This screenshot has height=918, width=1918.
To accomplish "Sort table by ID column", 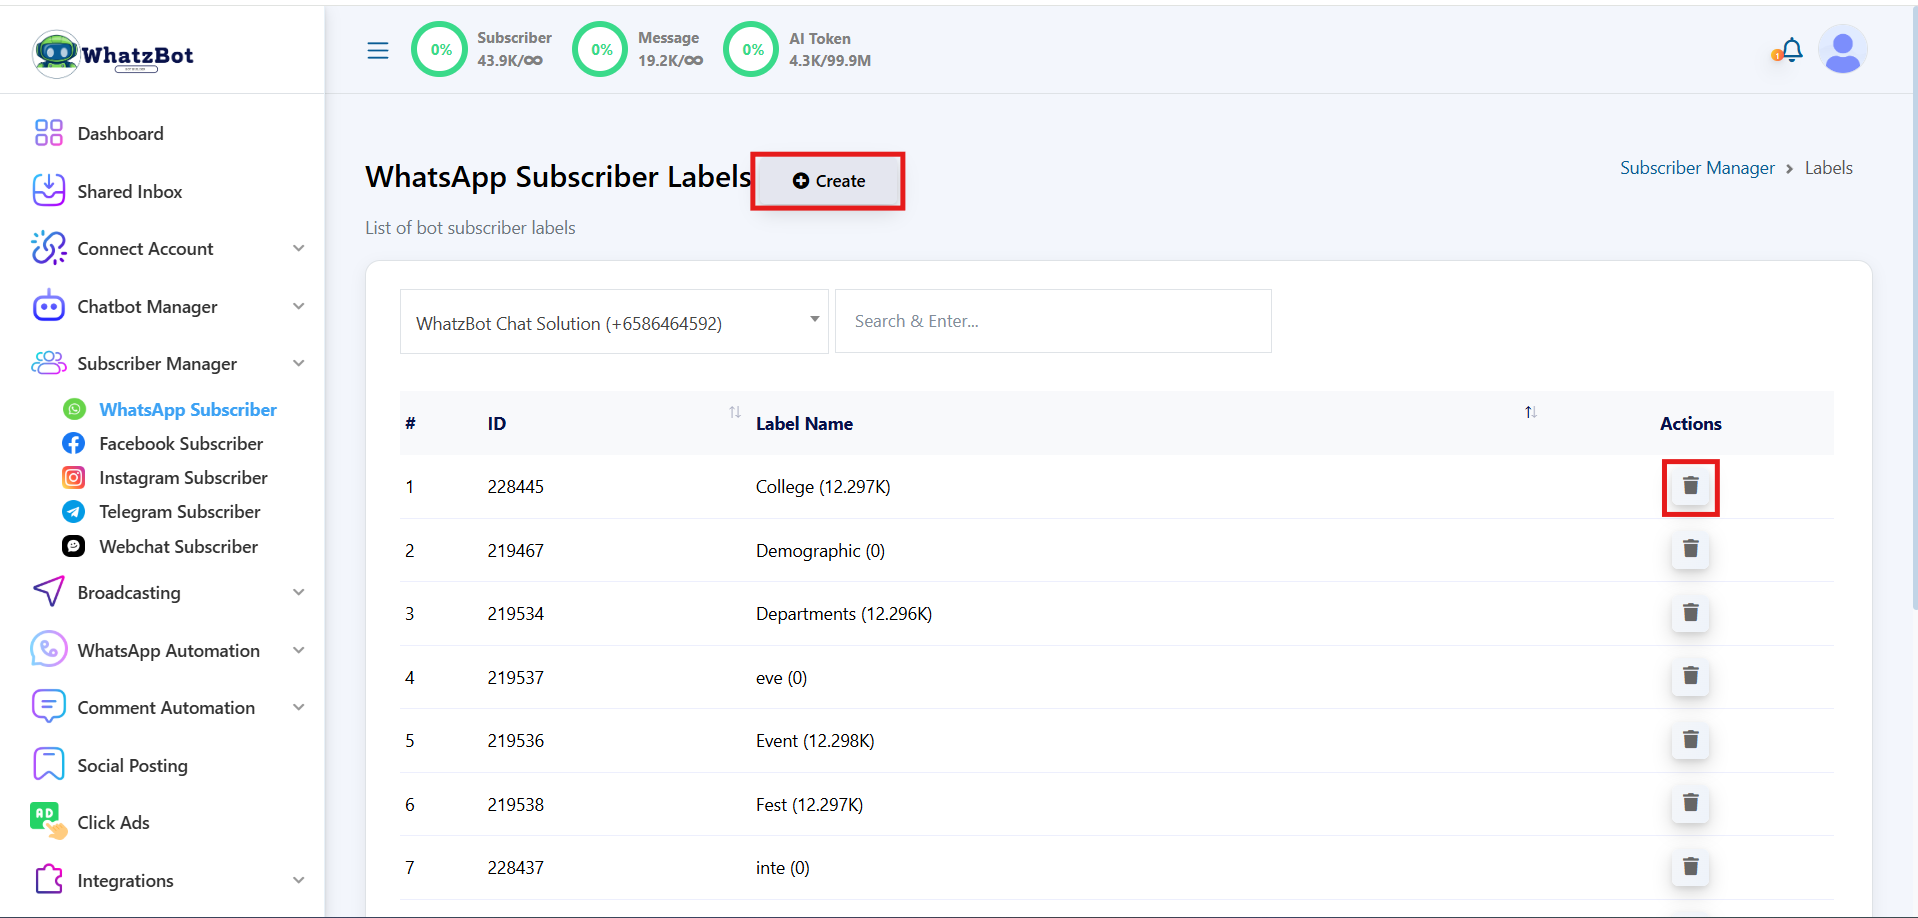I will click(x=735, y=413).
